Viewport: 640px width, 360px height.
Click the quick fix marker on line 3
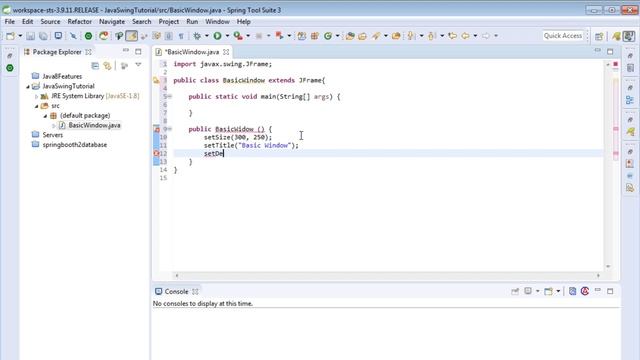click(156, 80)
